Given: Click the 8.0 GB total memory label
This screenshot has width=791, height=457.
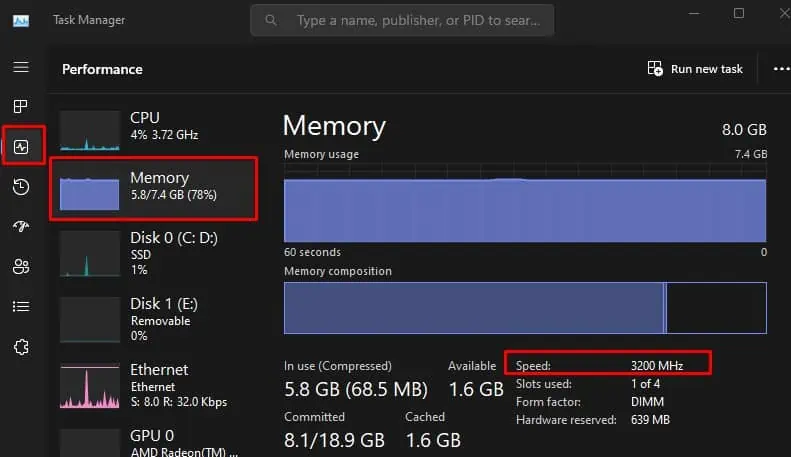Looking at the screenshot, I should [x=744, y=130].
